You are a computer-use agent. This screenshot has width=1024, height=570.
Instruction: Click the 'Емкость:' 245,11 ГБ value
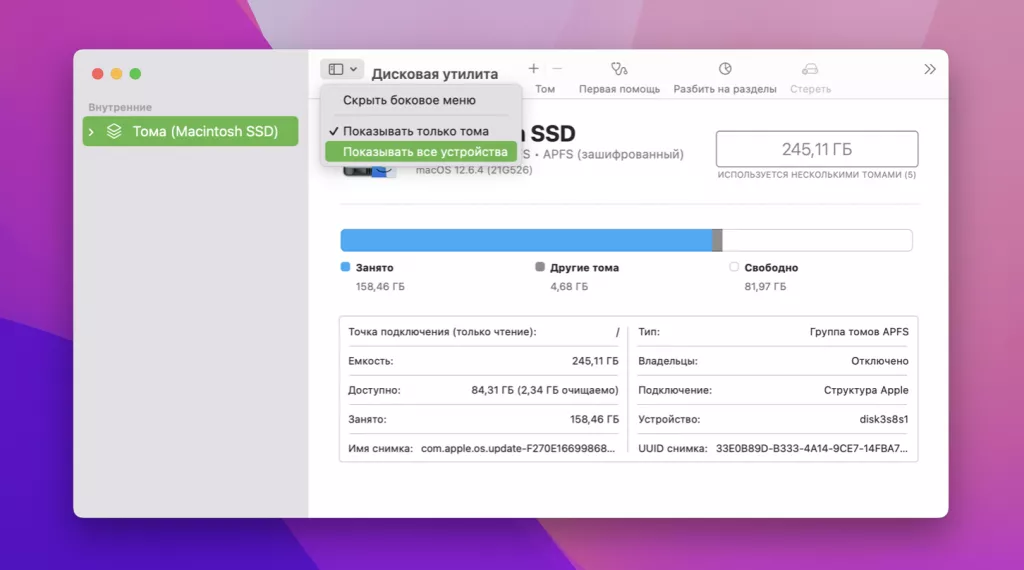595,361
